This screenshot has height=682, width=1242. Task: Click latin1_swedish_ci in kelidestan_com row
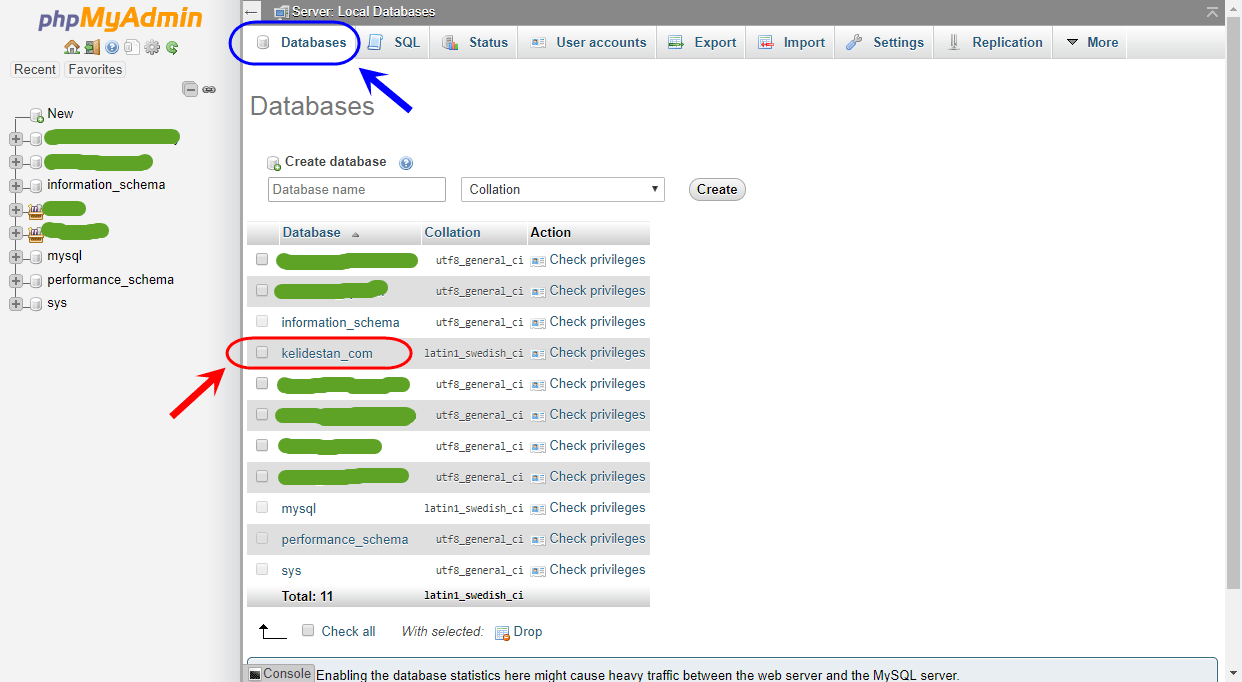click(474, 353)
